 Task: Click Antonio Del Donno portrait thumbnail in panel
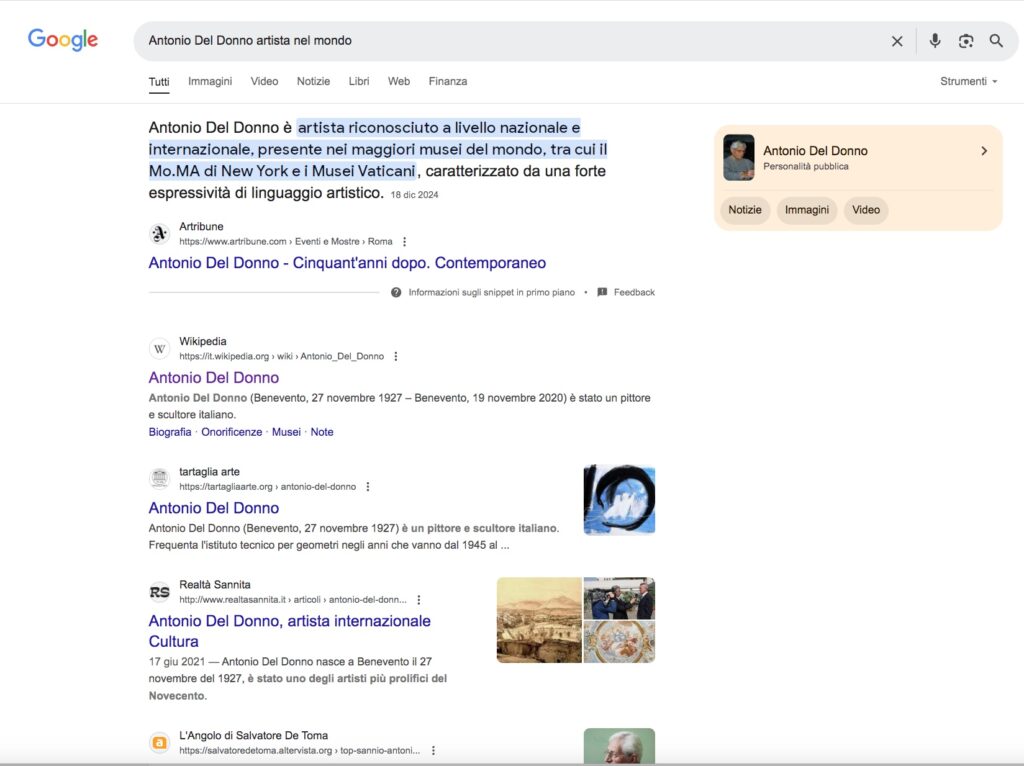[x=739, y=157]
